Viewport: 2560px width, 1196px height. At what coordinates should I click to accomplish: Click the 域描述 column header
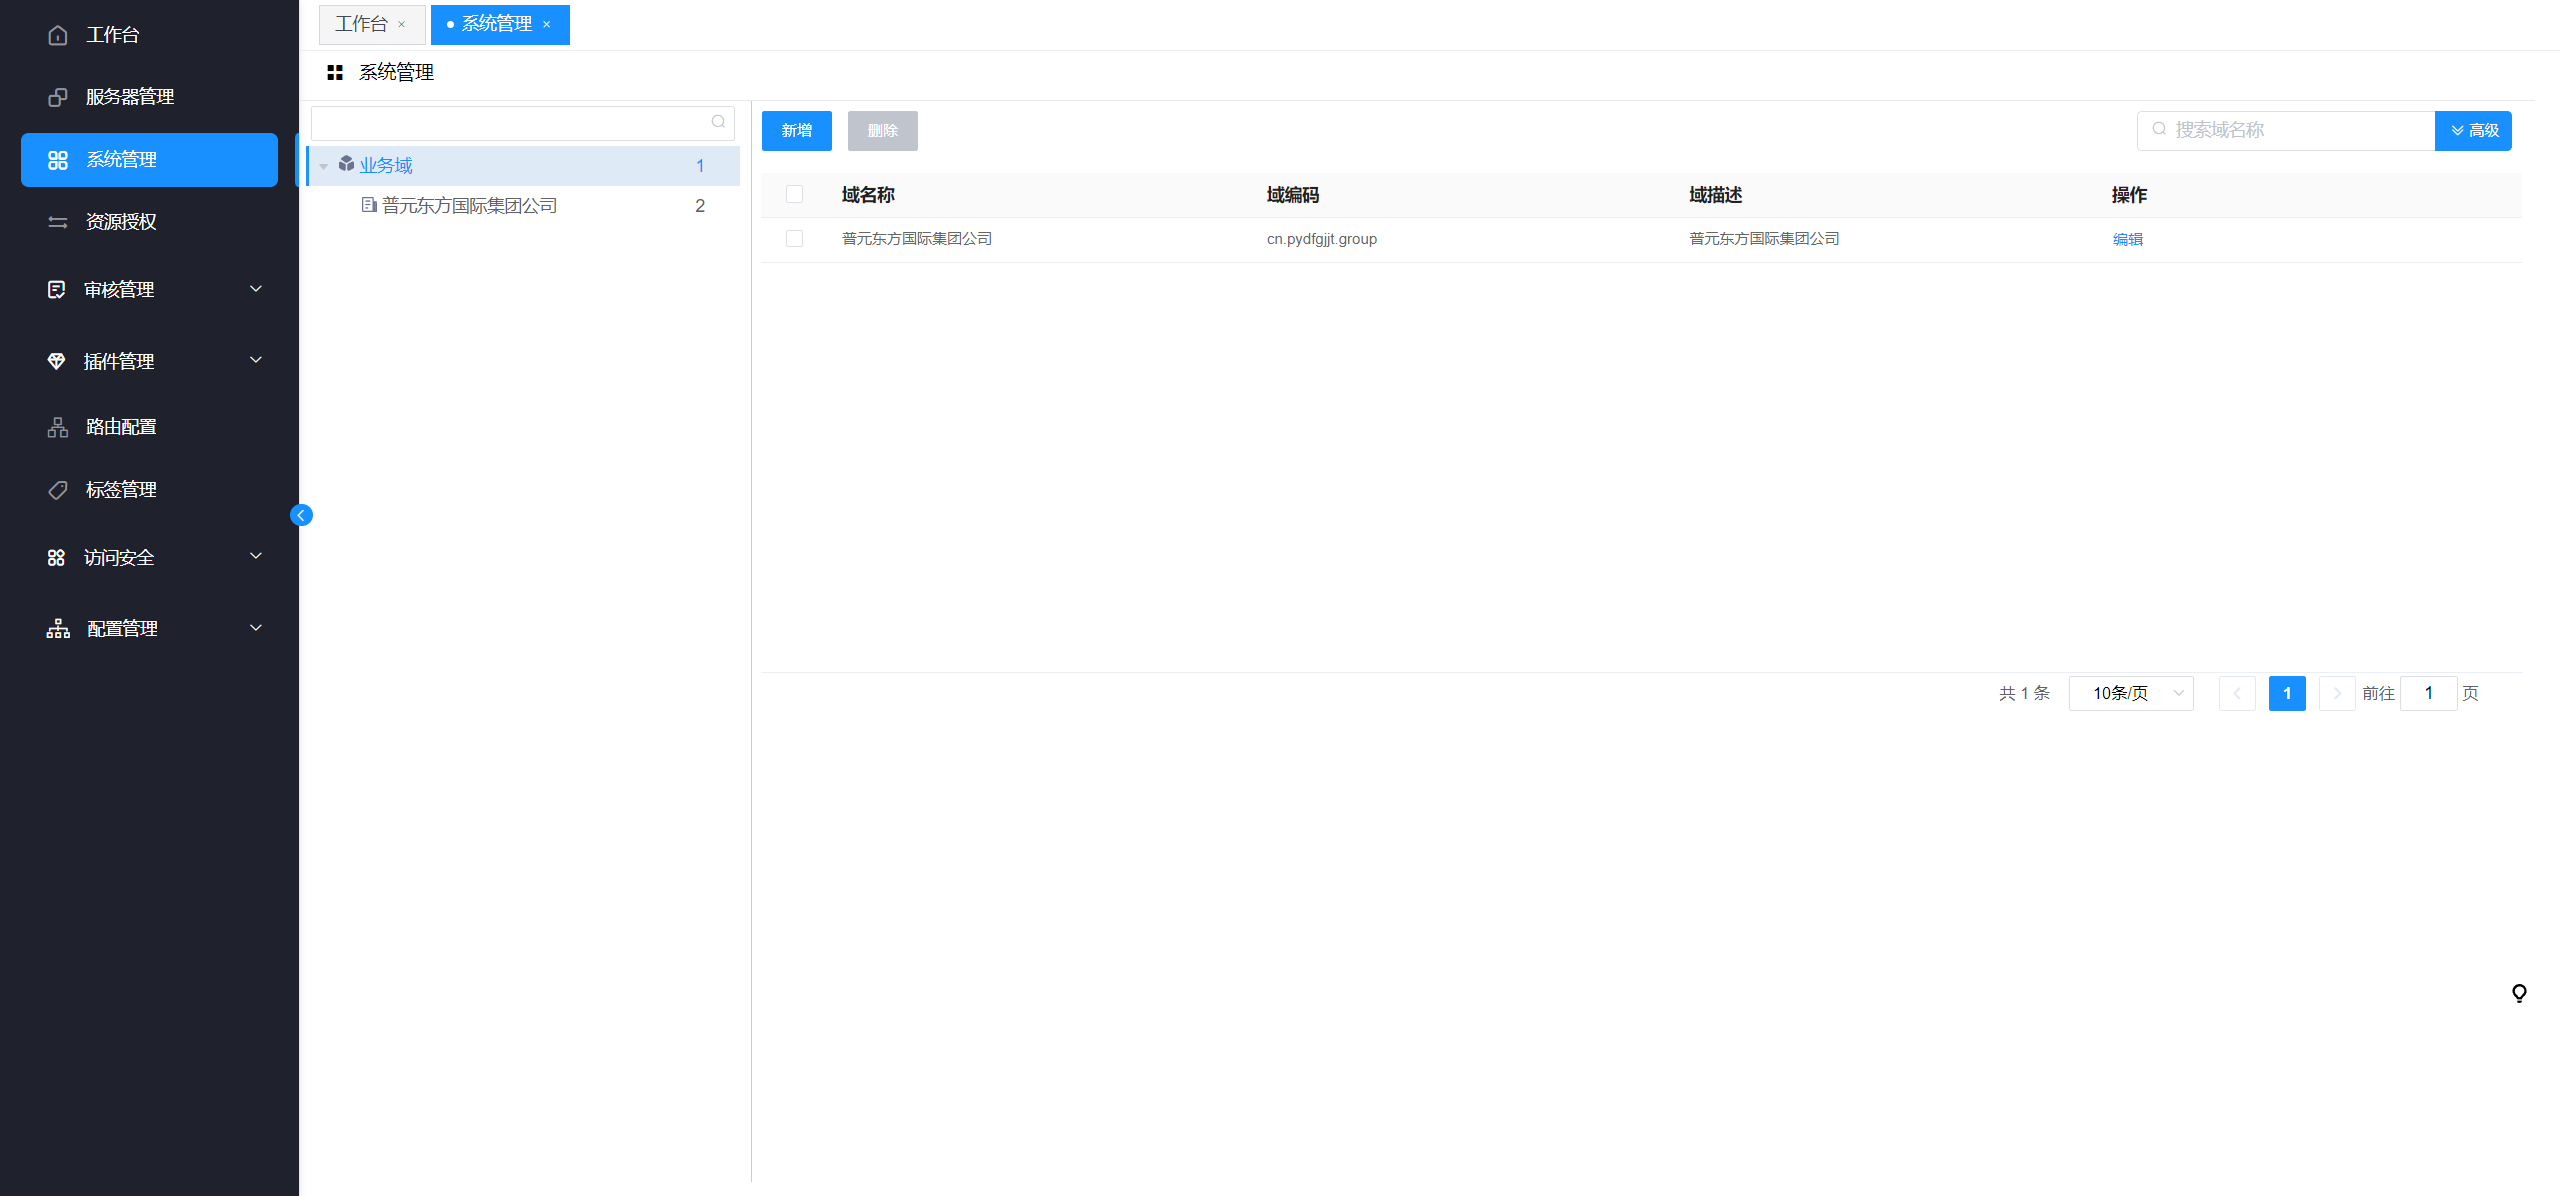[1716, 195]
